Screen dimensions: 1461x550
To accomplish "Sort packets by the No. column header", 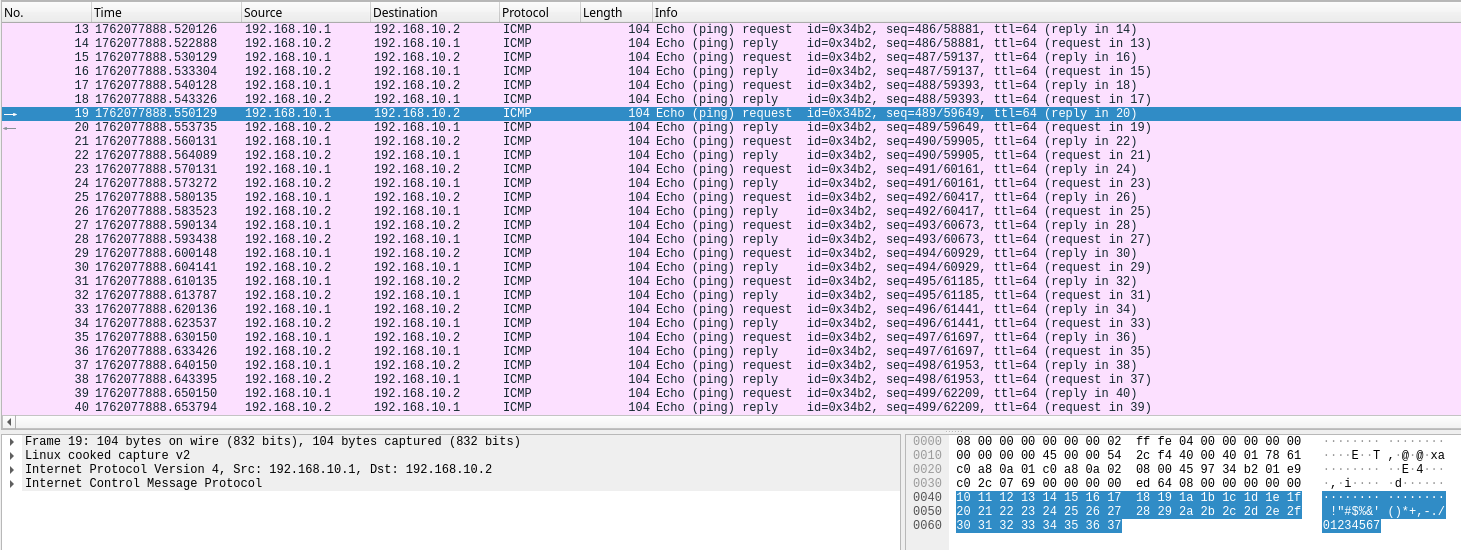I will pyautogui.click(x=45, y=13).
